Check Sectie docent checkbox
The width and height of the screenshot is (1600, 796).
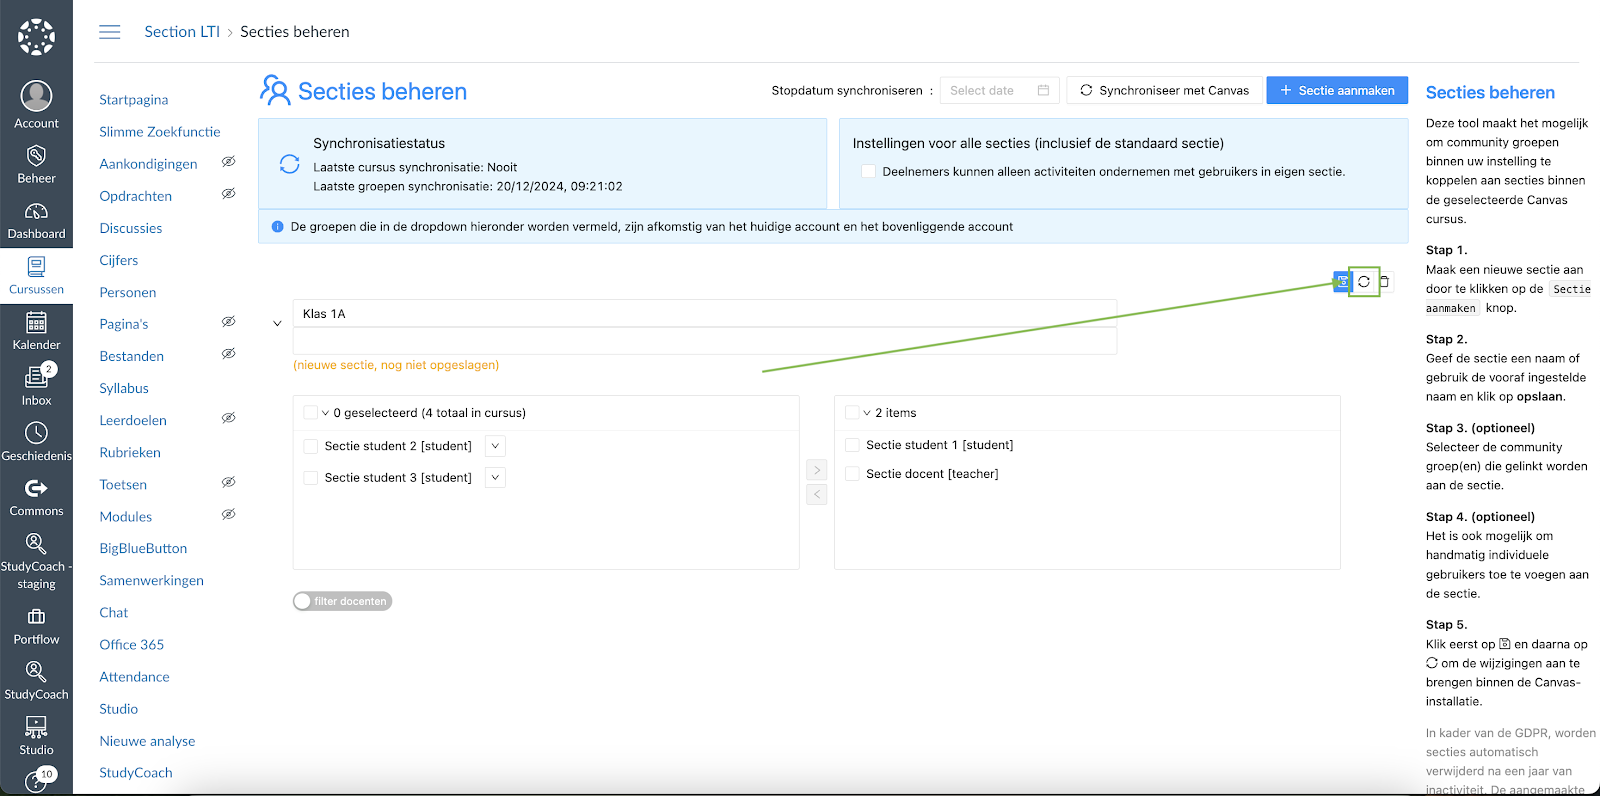853,474
